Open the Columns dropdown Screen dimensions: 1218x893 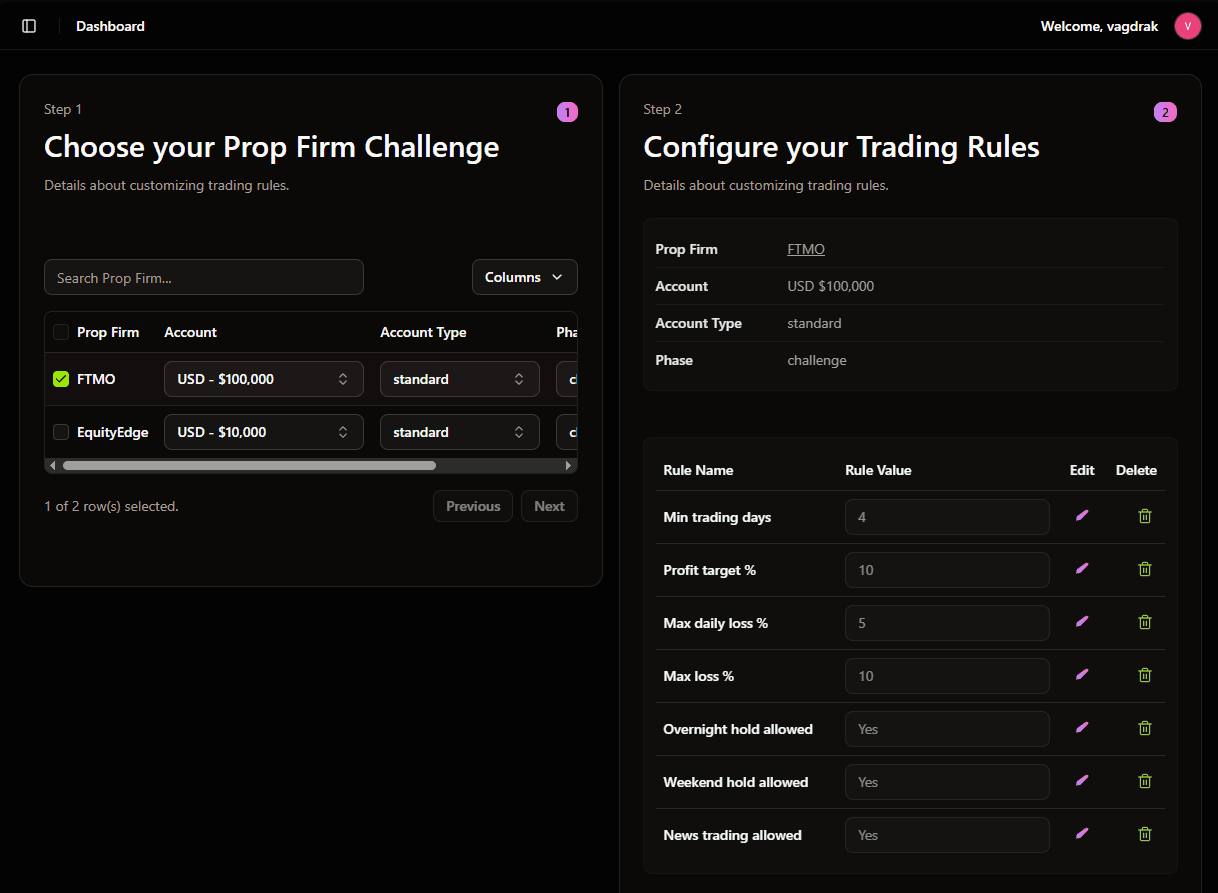tap(525, 277)
